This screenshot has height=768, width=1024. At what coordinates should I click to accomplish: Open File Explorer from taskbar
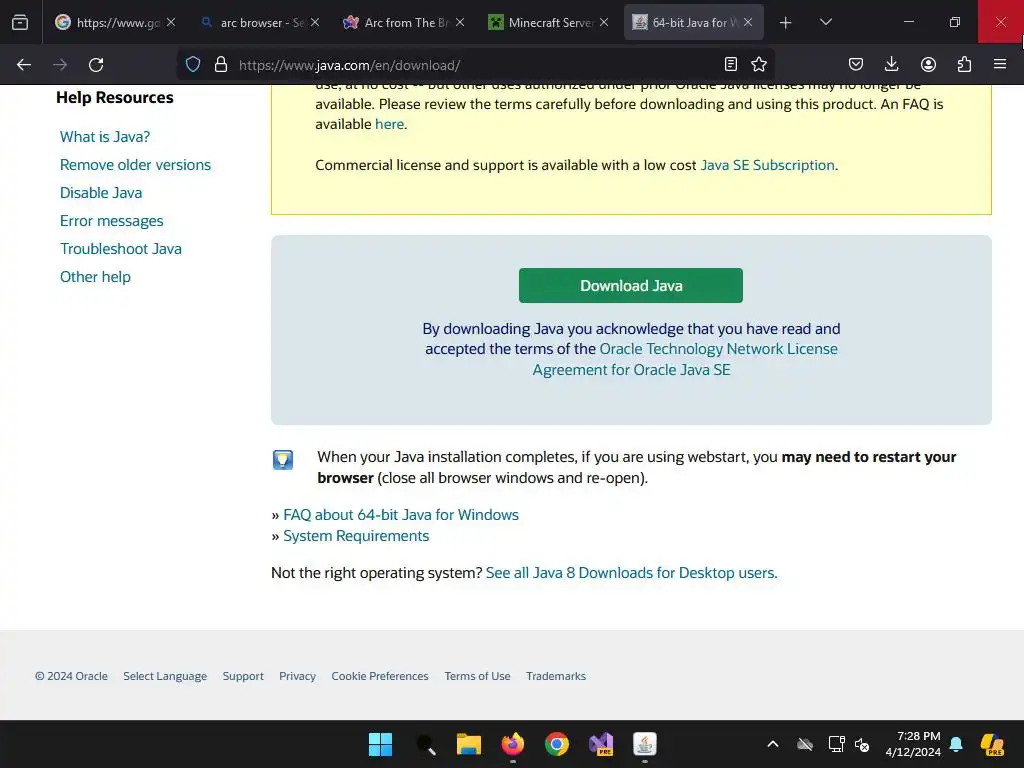[468, 744]
